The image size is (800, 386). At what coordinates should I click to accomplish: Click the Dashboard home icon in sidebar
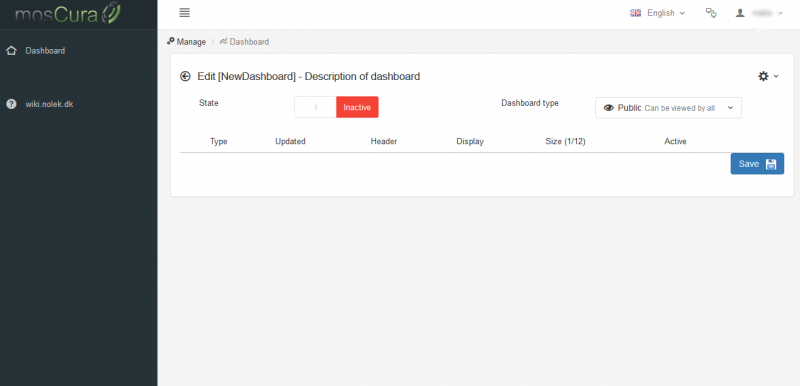point(11,50)
